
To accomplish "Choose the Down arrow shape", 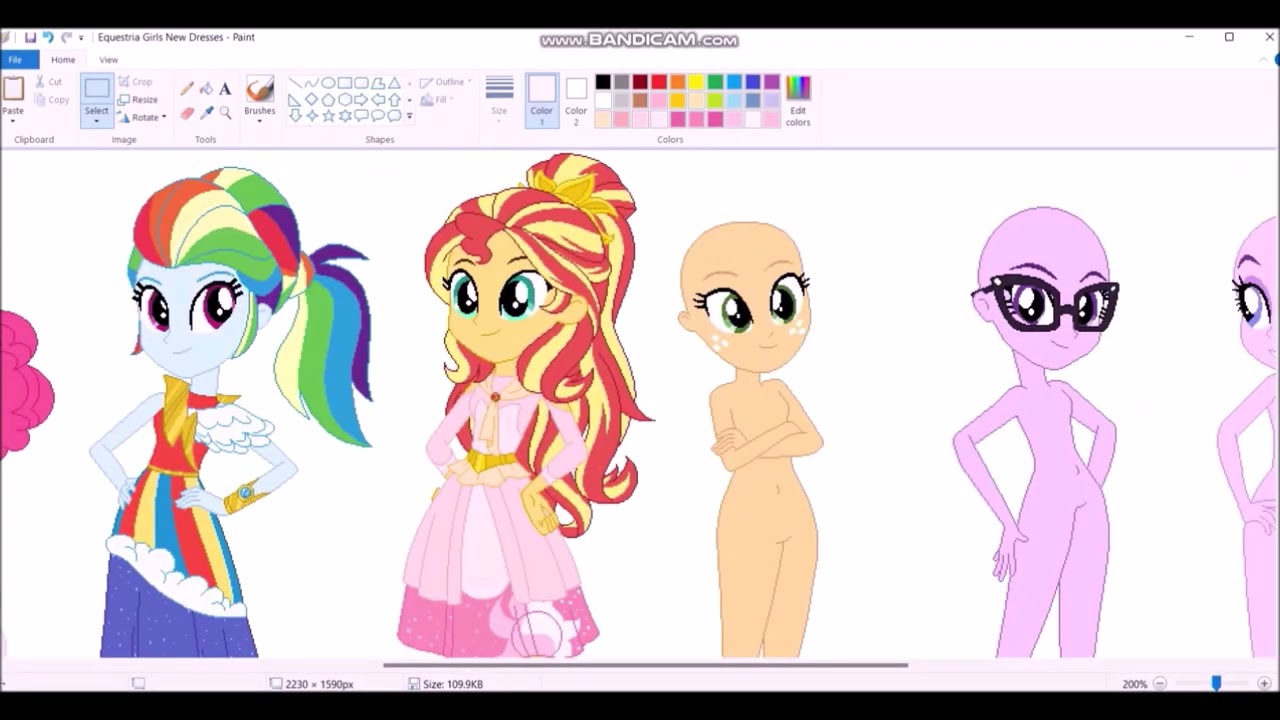I will 295,116.
